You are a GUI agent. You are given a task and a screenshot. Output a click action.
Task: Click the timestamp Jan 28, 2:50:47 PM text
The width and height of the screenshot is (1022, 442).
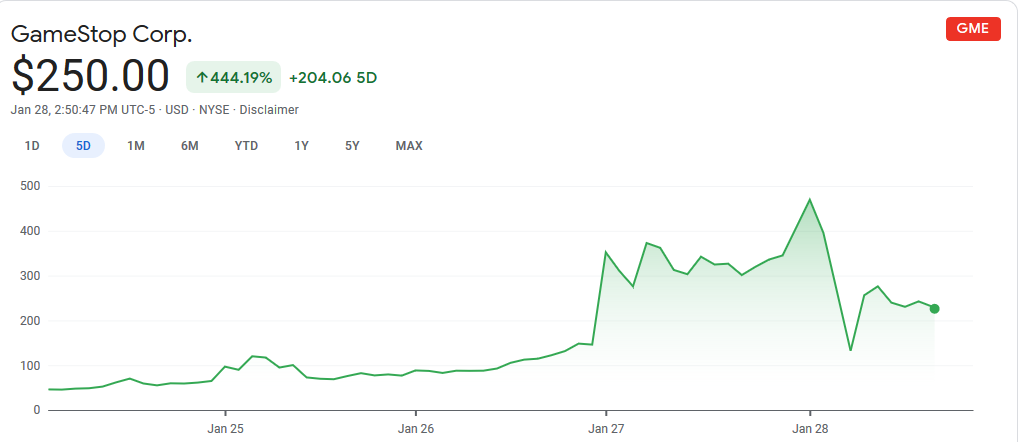64,110
